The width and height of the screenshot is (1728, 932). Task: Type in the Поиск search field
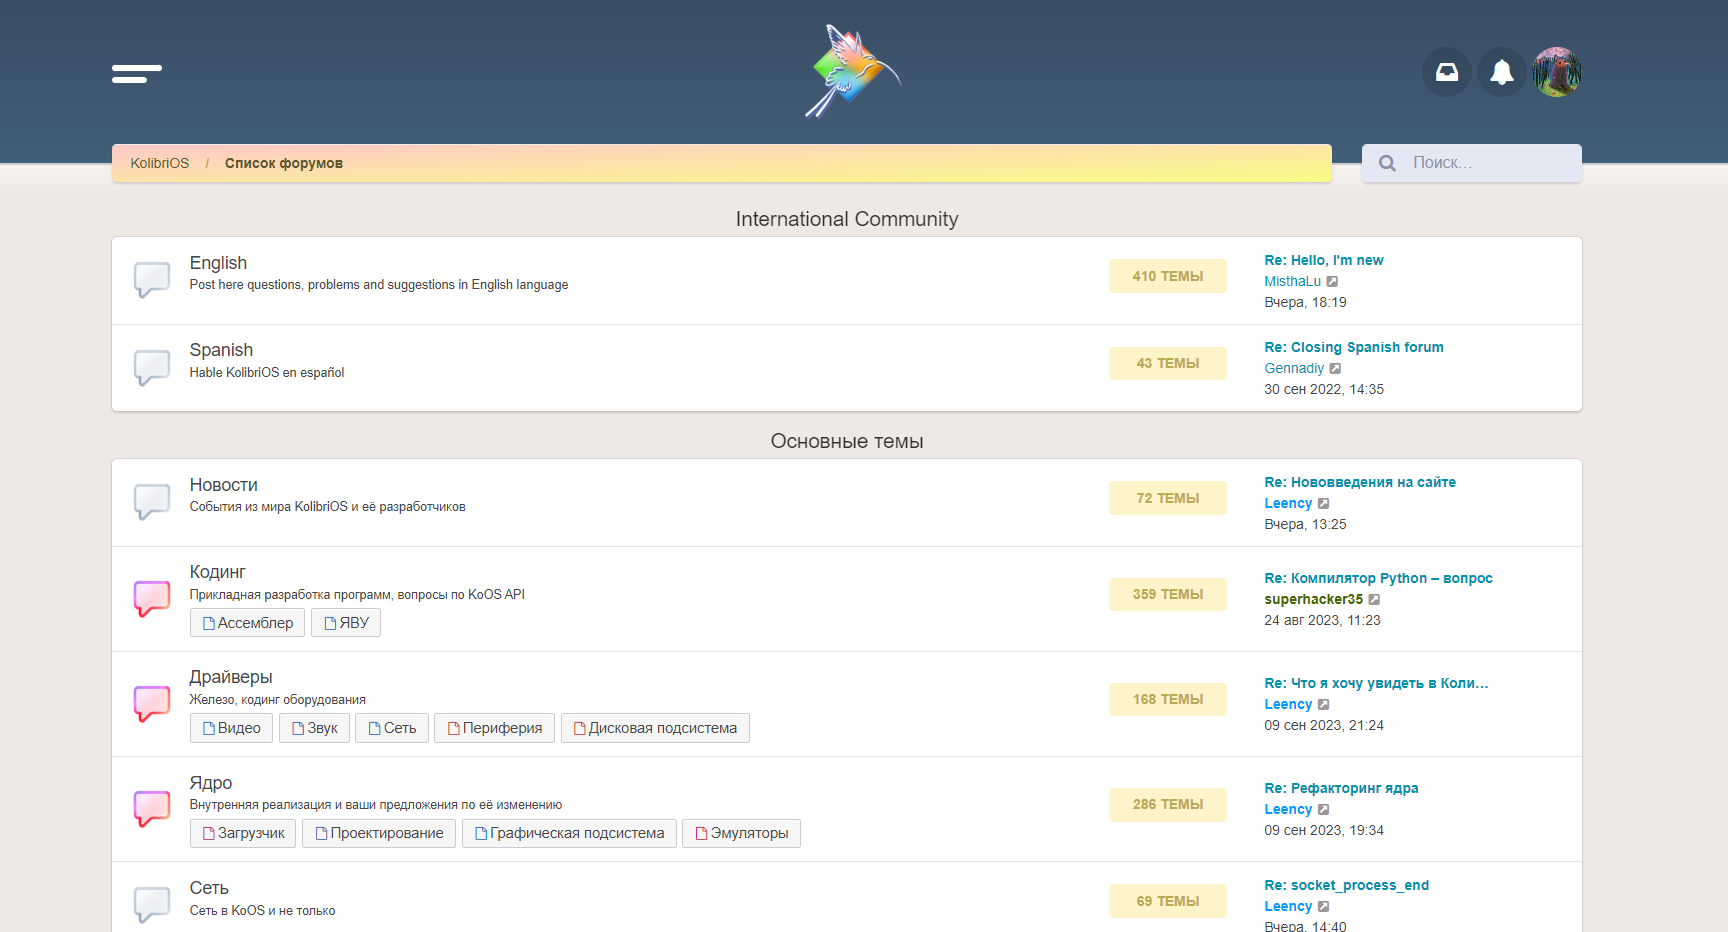pyautogui.click(x=1490, y=163)
